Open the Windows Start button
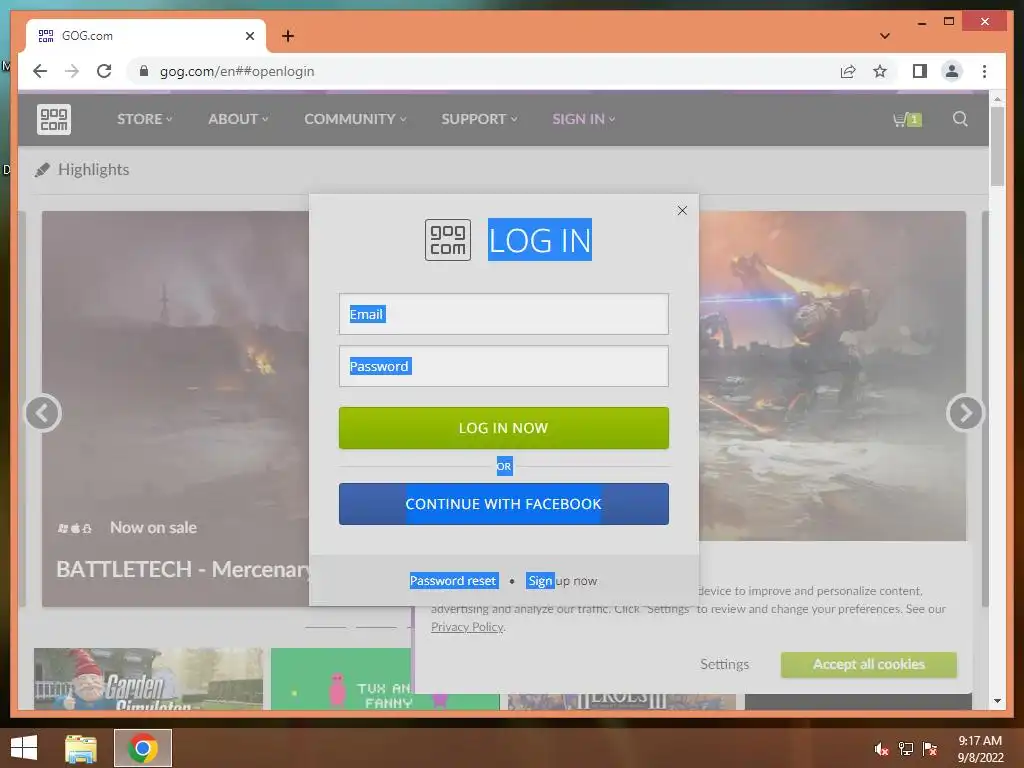 coord(24,748)
